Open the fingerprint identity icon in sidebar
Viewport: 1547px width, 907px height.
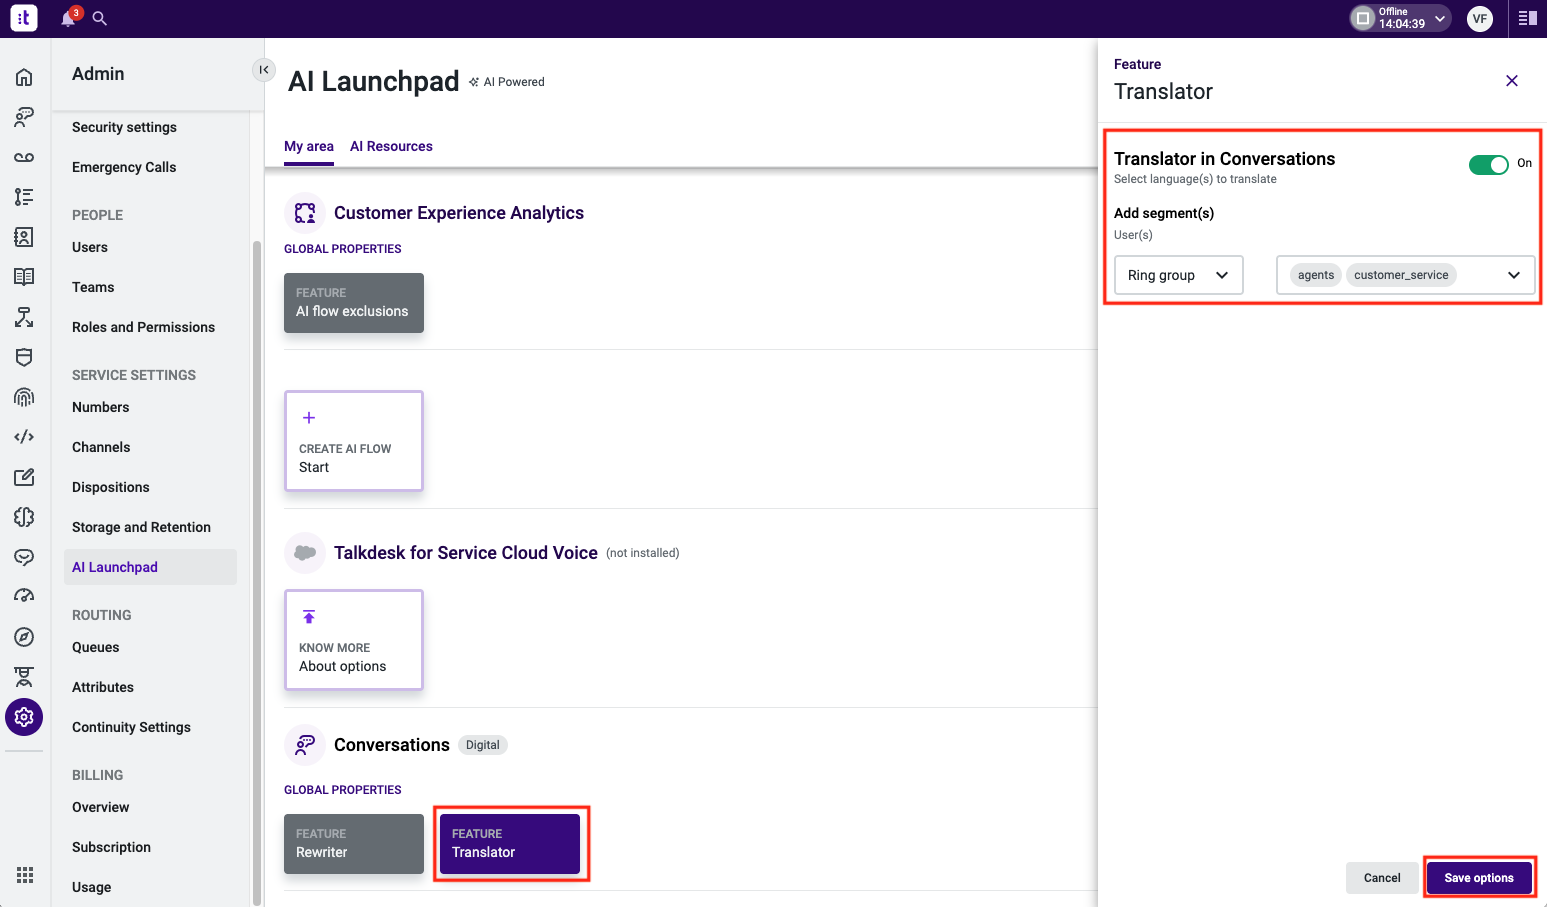pyautogui.click(x=24, y=397)
